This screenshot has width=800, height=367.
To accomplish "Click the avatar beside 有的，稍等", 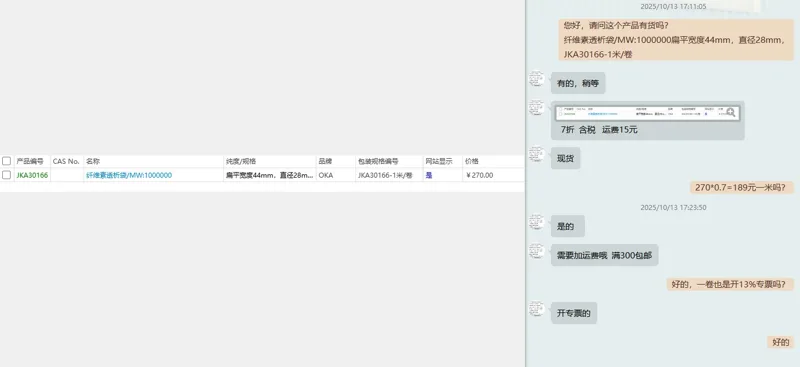I will [537, 79].
